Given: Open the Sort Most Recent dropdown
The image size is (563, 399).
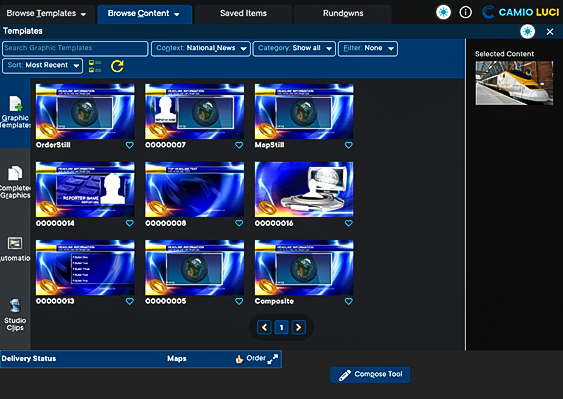Looking at the screenshot, I should (42, 66).
